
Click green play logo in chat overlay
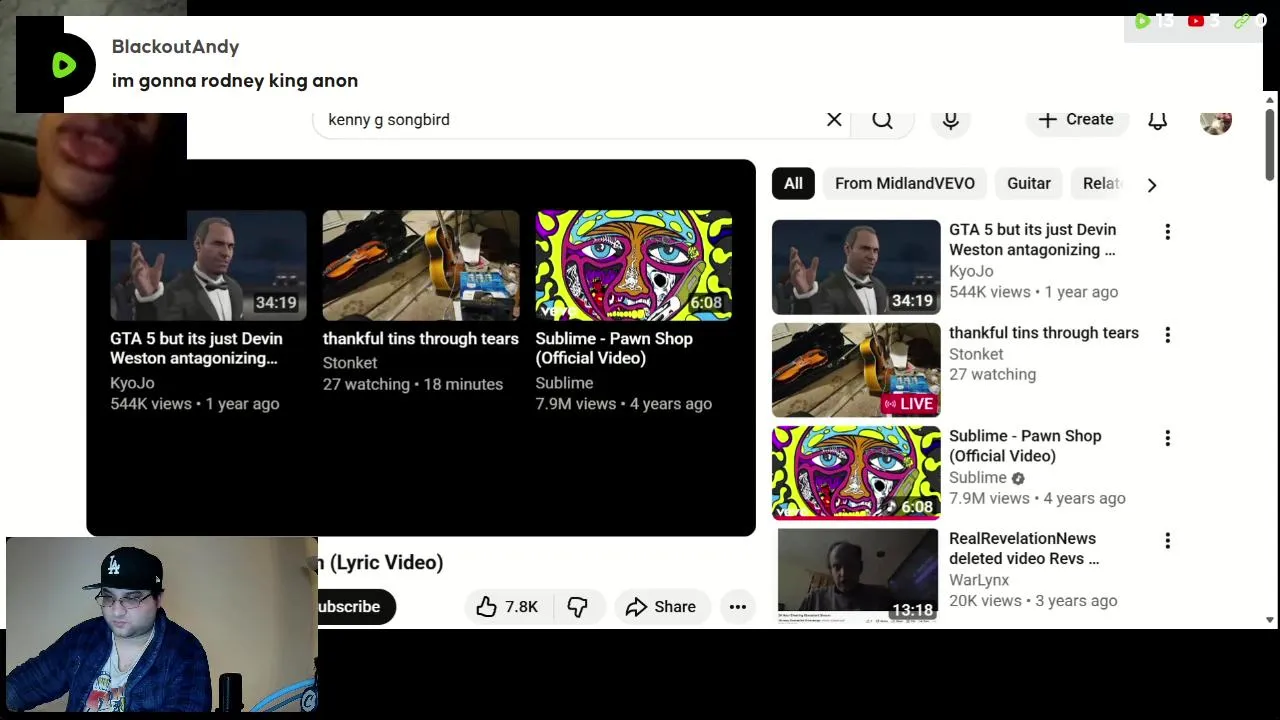[x=63, y=65]
